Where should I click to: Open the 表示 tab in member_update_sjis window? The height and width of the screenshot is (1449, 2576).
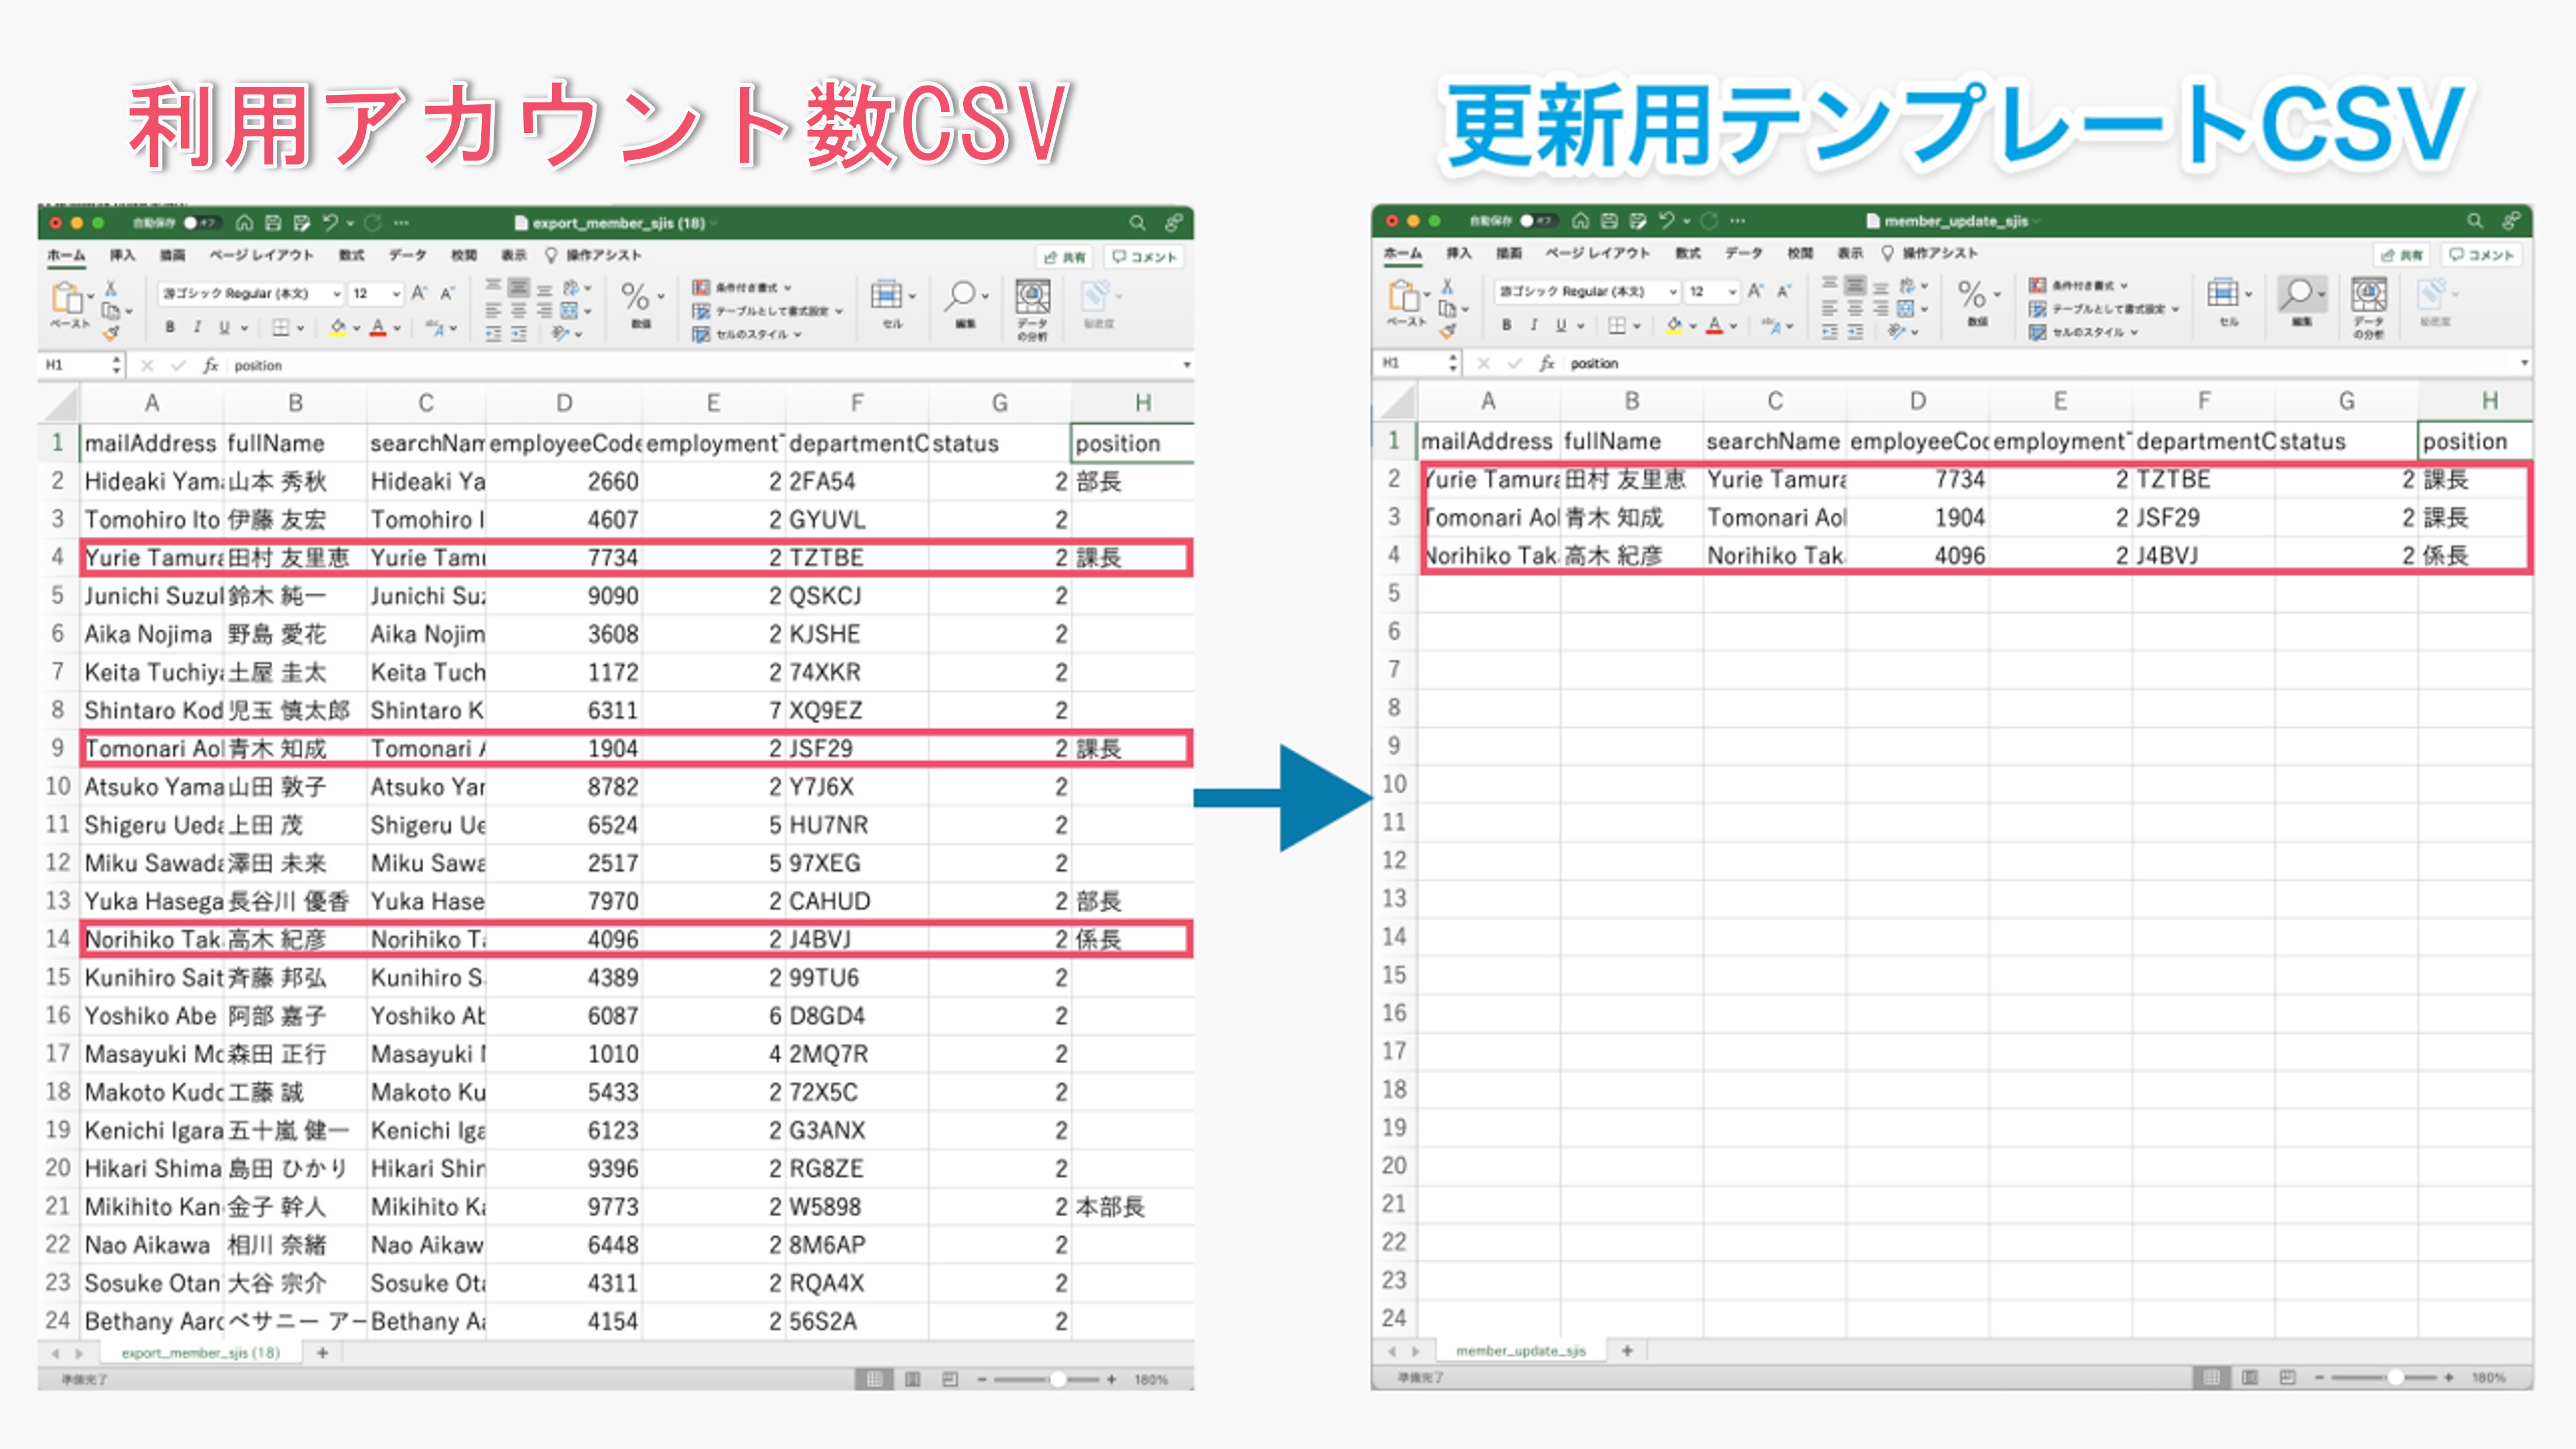coord(1850,253)
